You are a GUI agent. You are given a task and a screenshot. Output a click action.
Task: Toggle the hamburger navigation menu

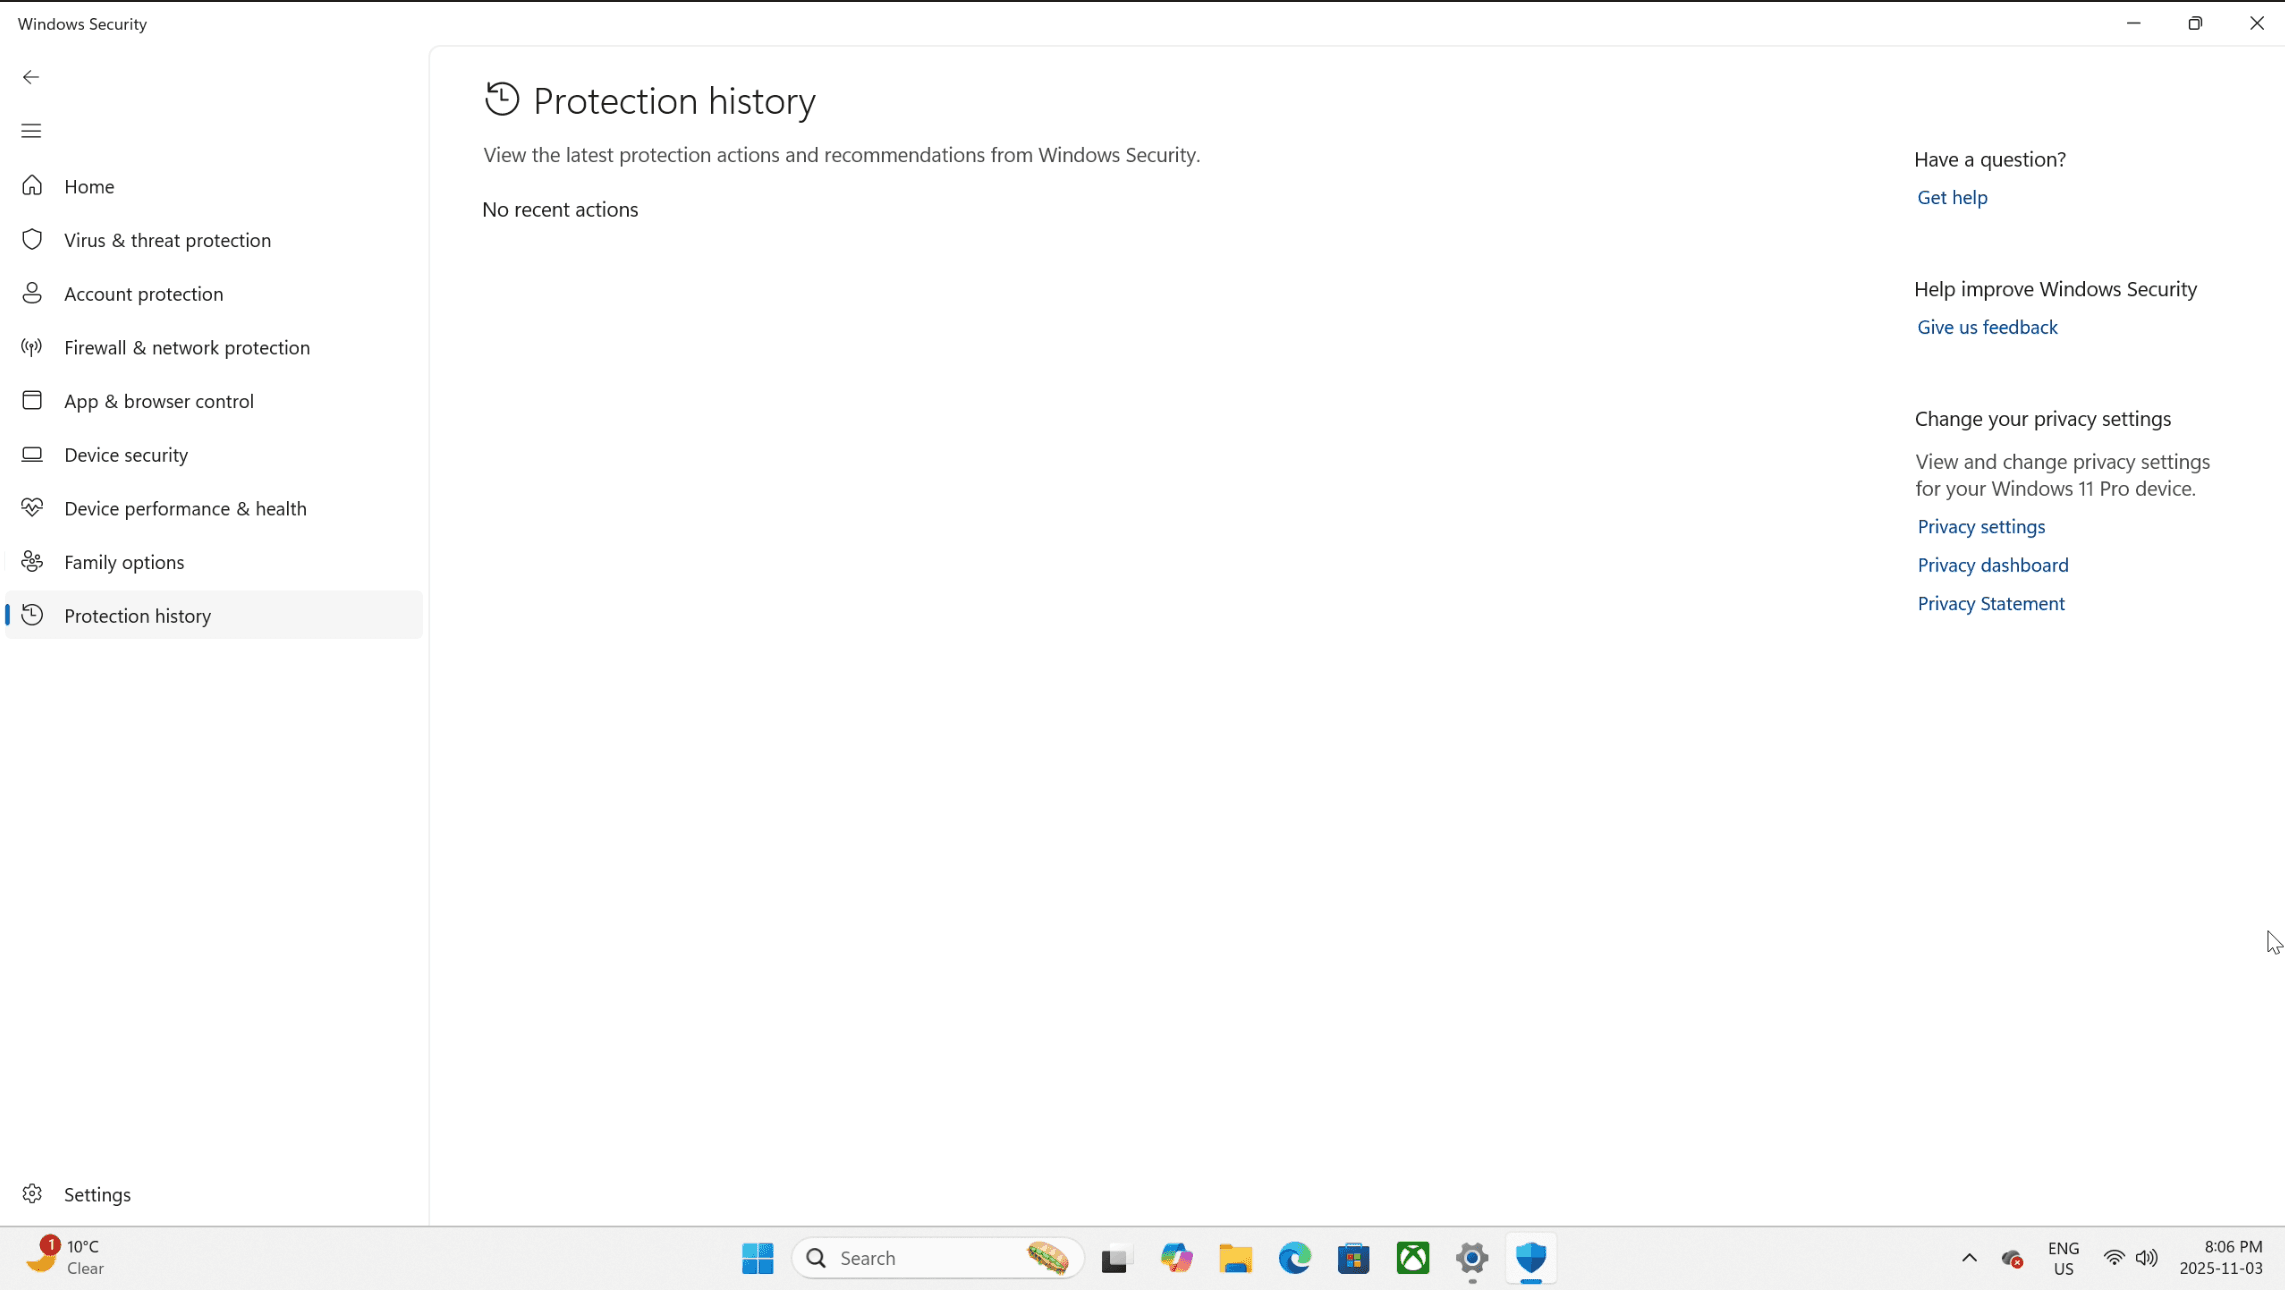(31, 131)
